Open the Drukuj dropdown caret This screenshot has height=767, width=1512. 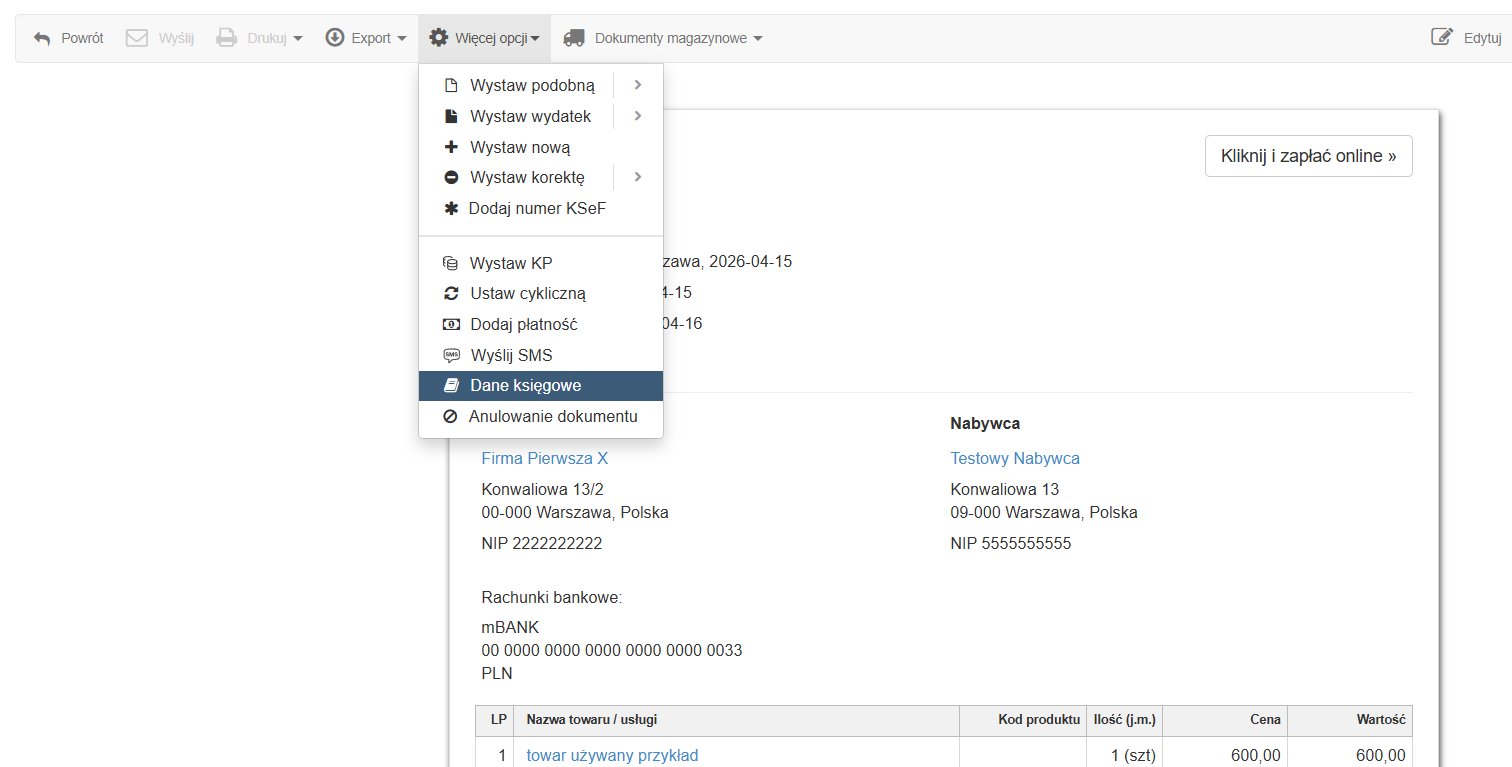(298, 39)
